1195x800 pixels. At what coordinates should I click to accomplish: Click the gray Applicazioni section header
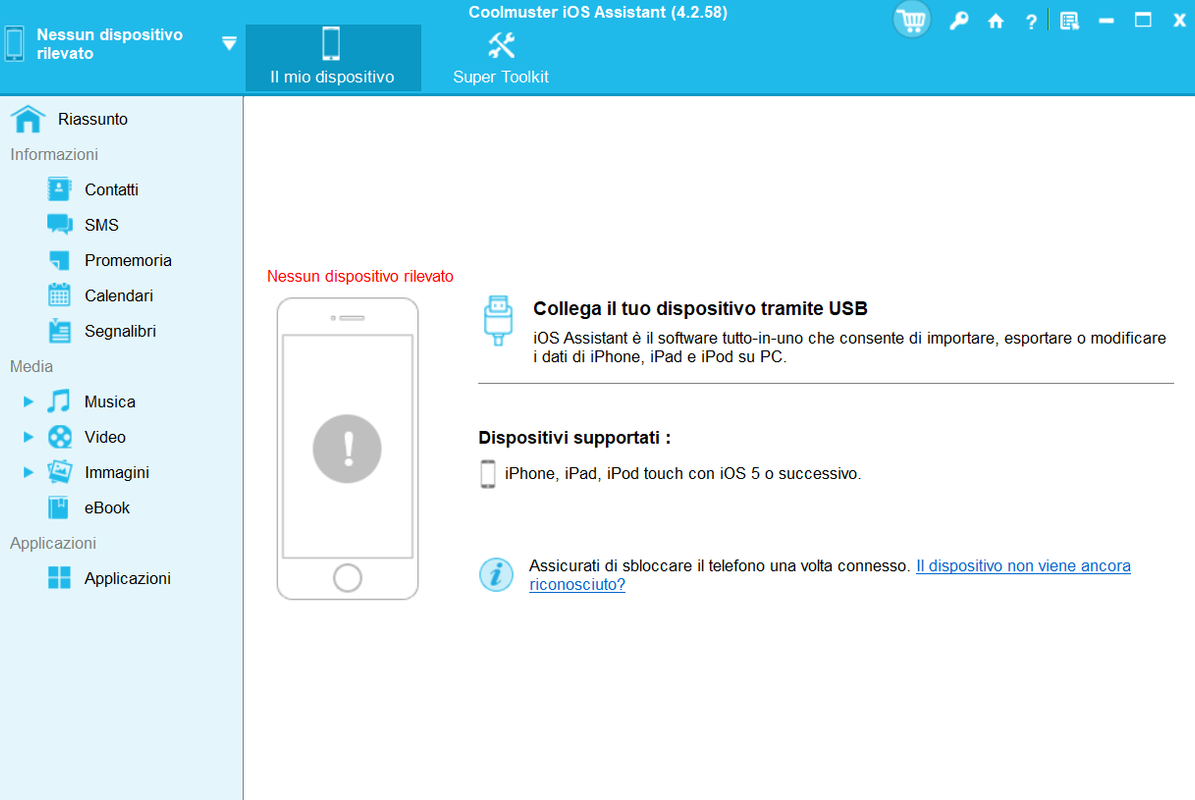[x=53, y=543]
